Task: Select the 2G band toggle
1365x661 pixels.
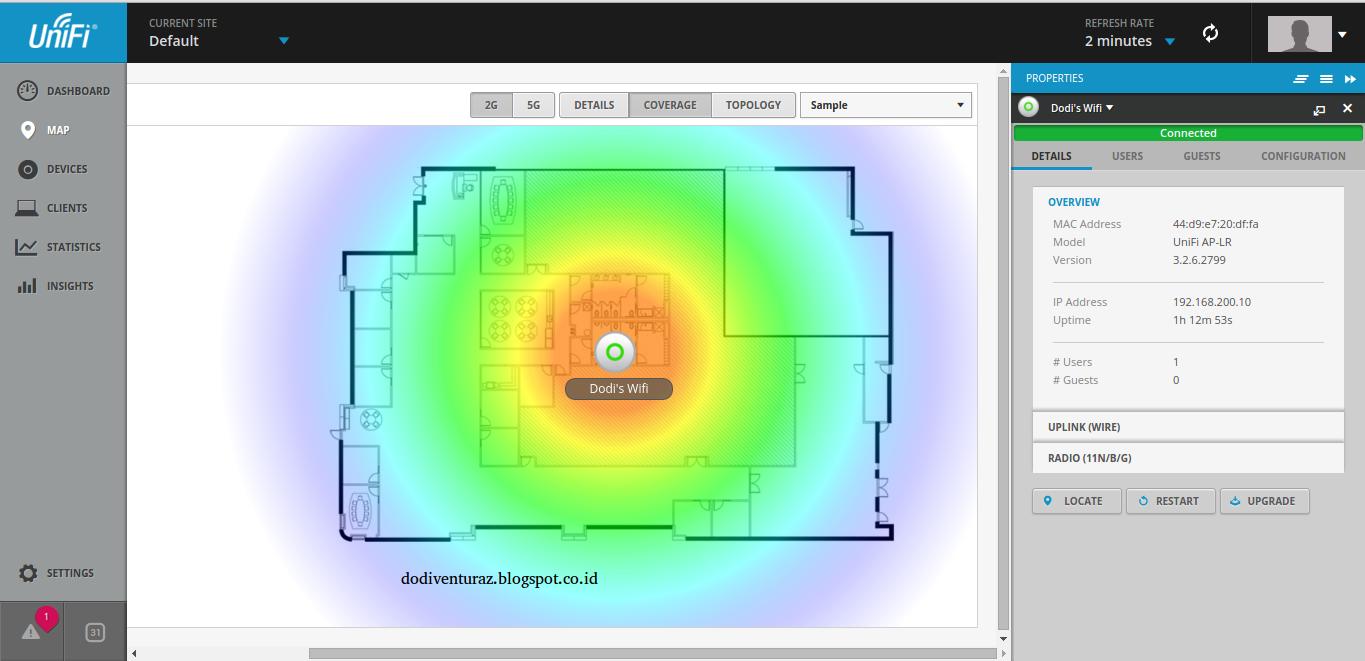Action: (x=491, y=105)
